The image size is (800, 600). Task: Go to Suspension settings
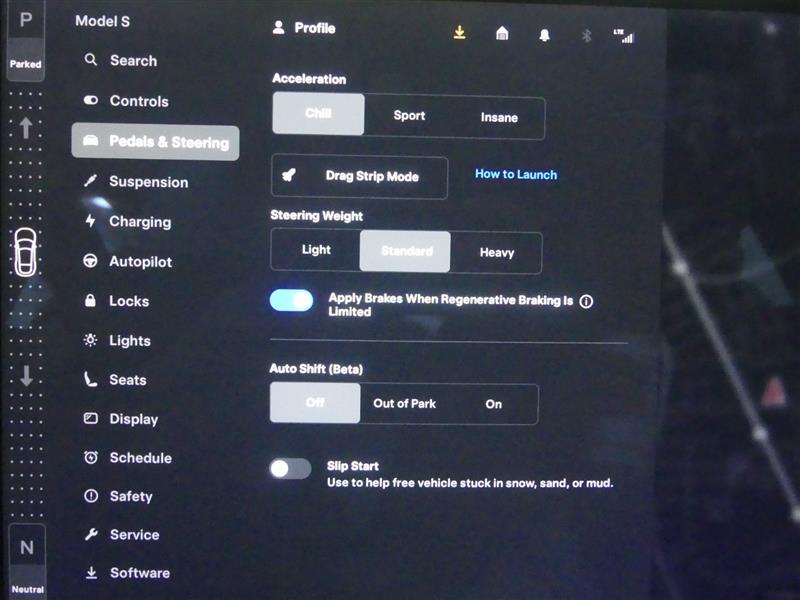pos(136,182)
